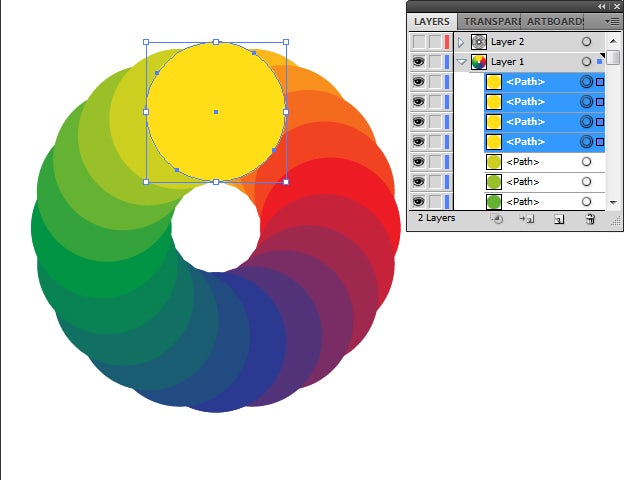Click the Create New Layer icon
624x480 pixels.
559,218
